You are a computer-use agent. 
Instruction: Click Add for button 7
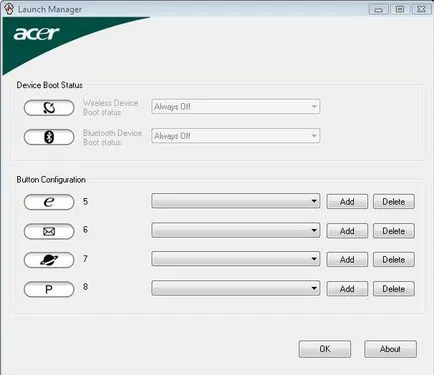pos(347,260)
